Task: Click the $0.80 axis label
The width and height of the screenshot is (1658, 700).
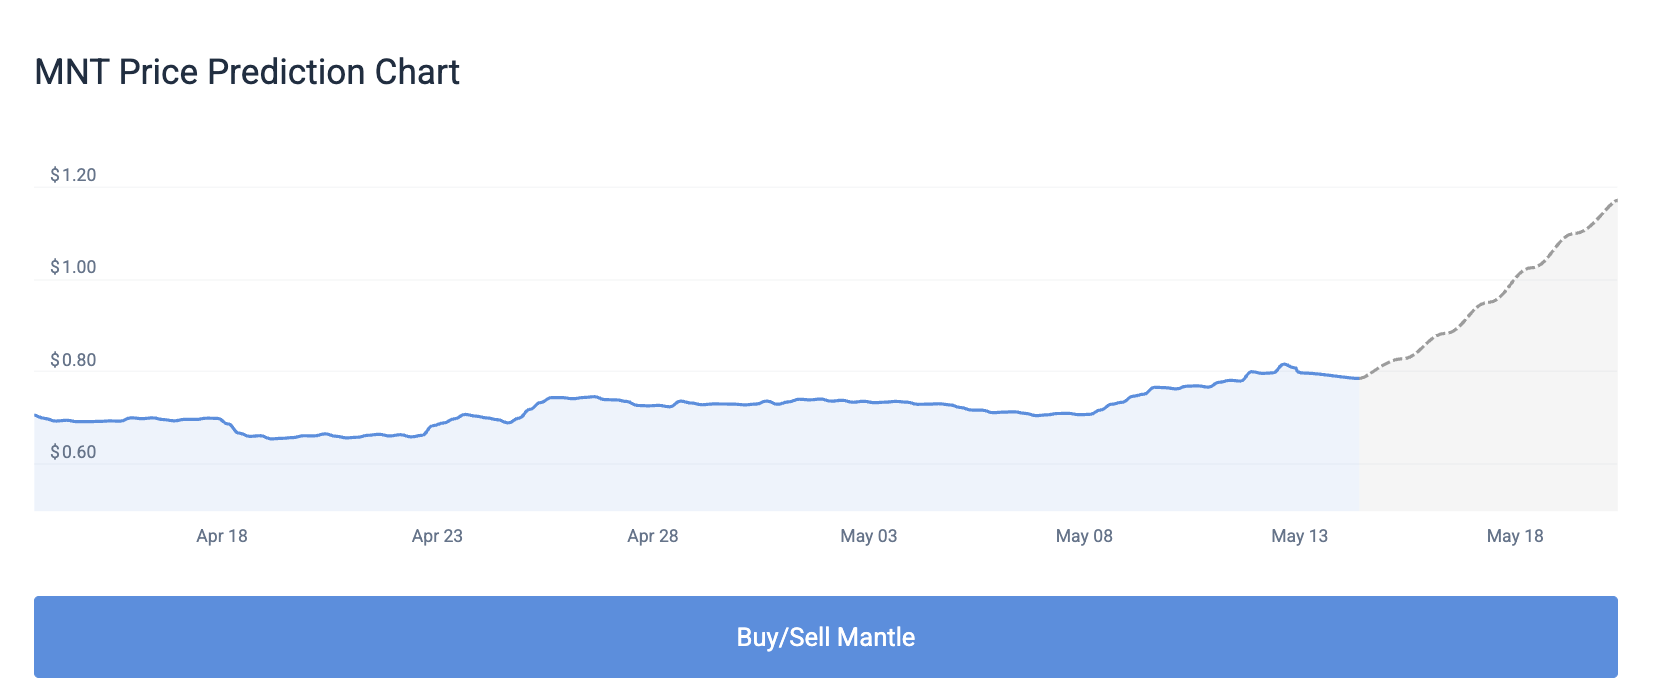Action: pos(74,360)
